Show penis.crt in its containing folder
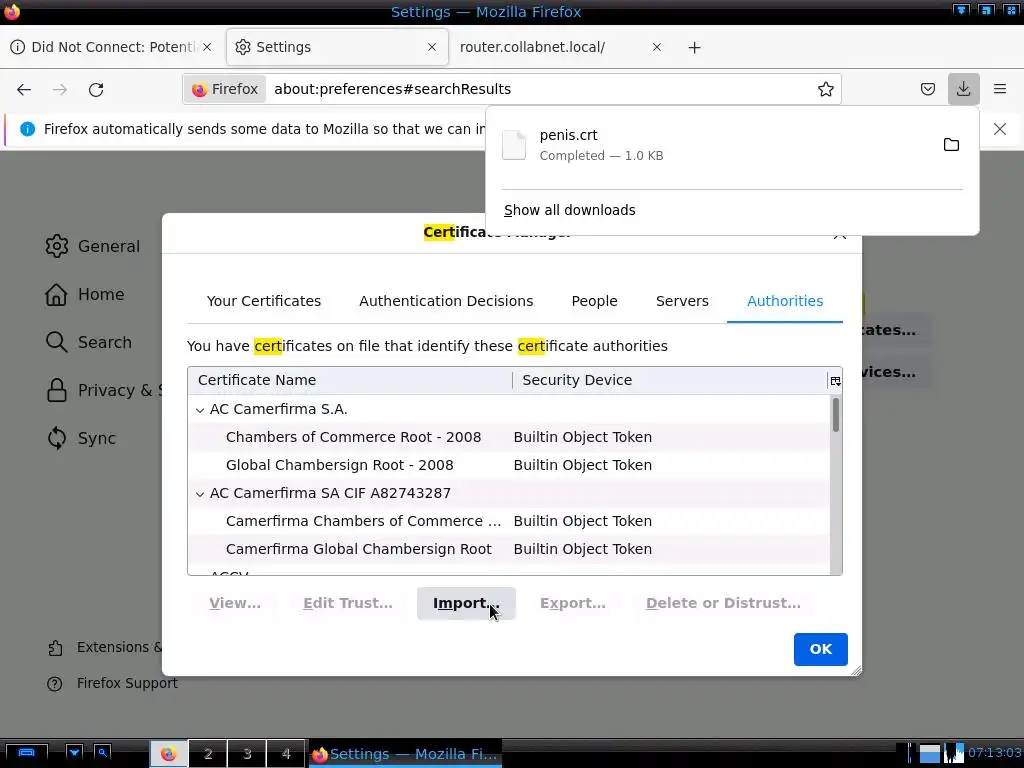The width and height of the screenshot is (1024, 768). tap(951, 145)
